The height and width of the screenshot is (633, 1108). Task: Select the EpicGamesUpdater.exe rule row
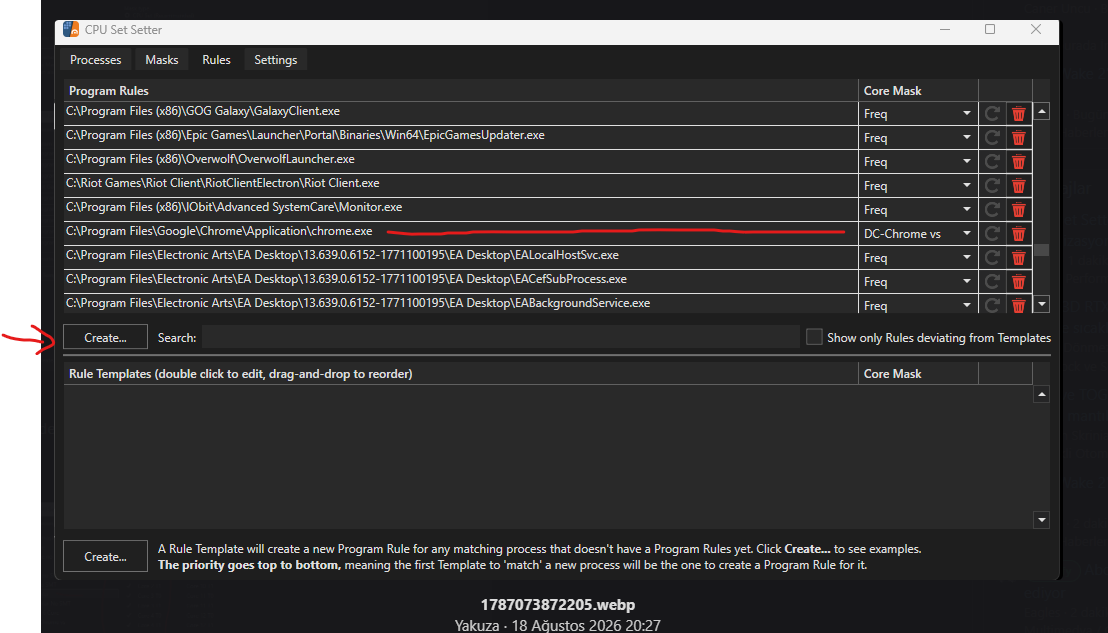tap(461, 136)
